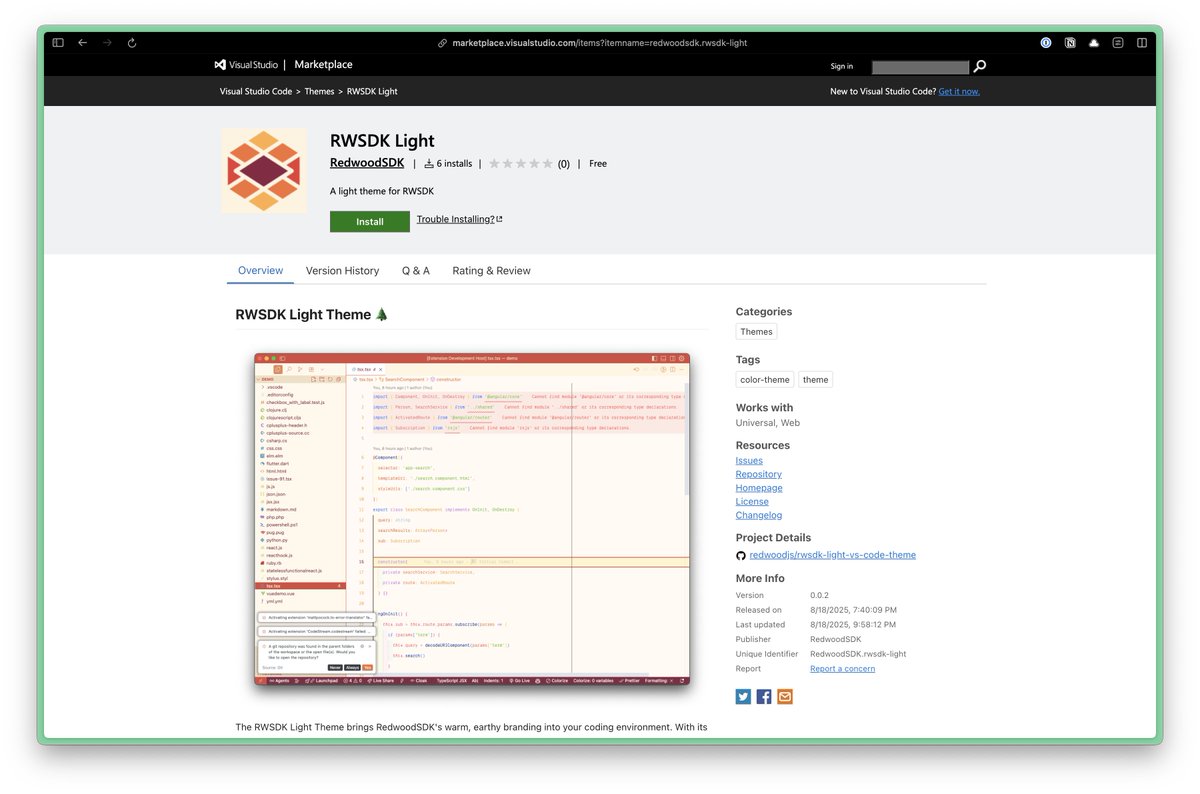Click the theme tag
This screenshot has width=1200, height=794.
tap(816, 379)
